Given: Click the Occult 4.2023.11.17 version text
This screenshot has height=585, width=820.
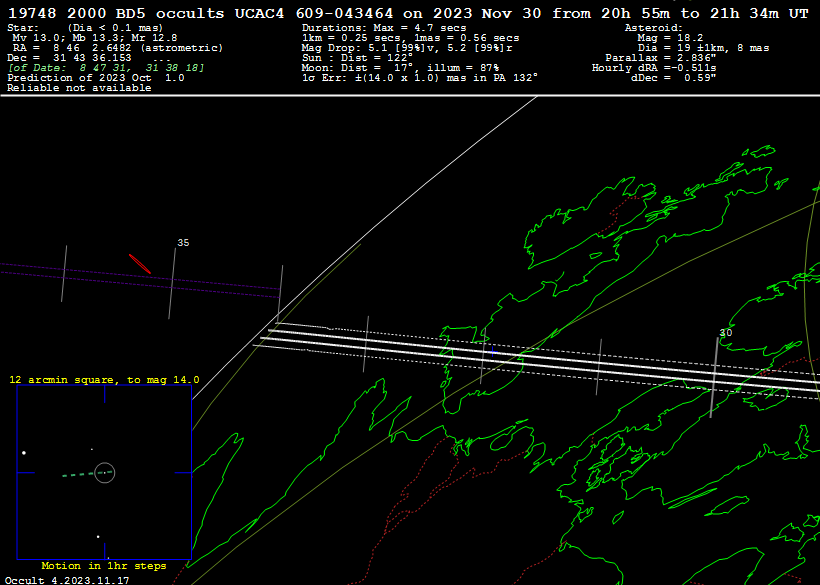Looking at the screenshot, I should pos(66,579).
